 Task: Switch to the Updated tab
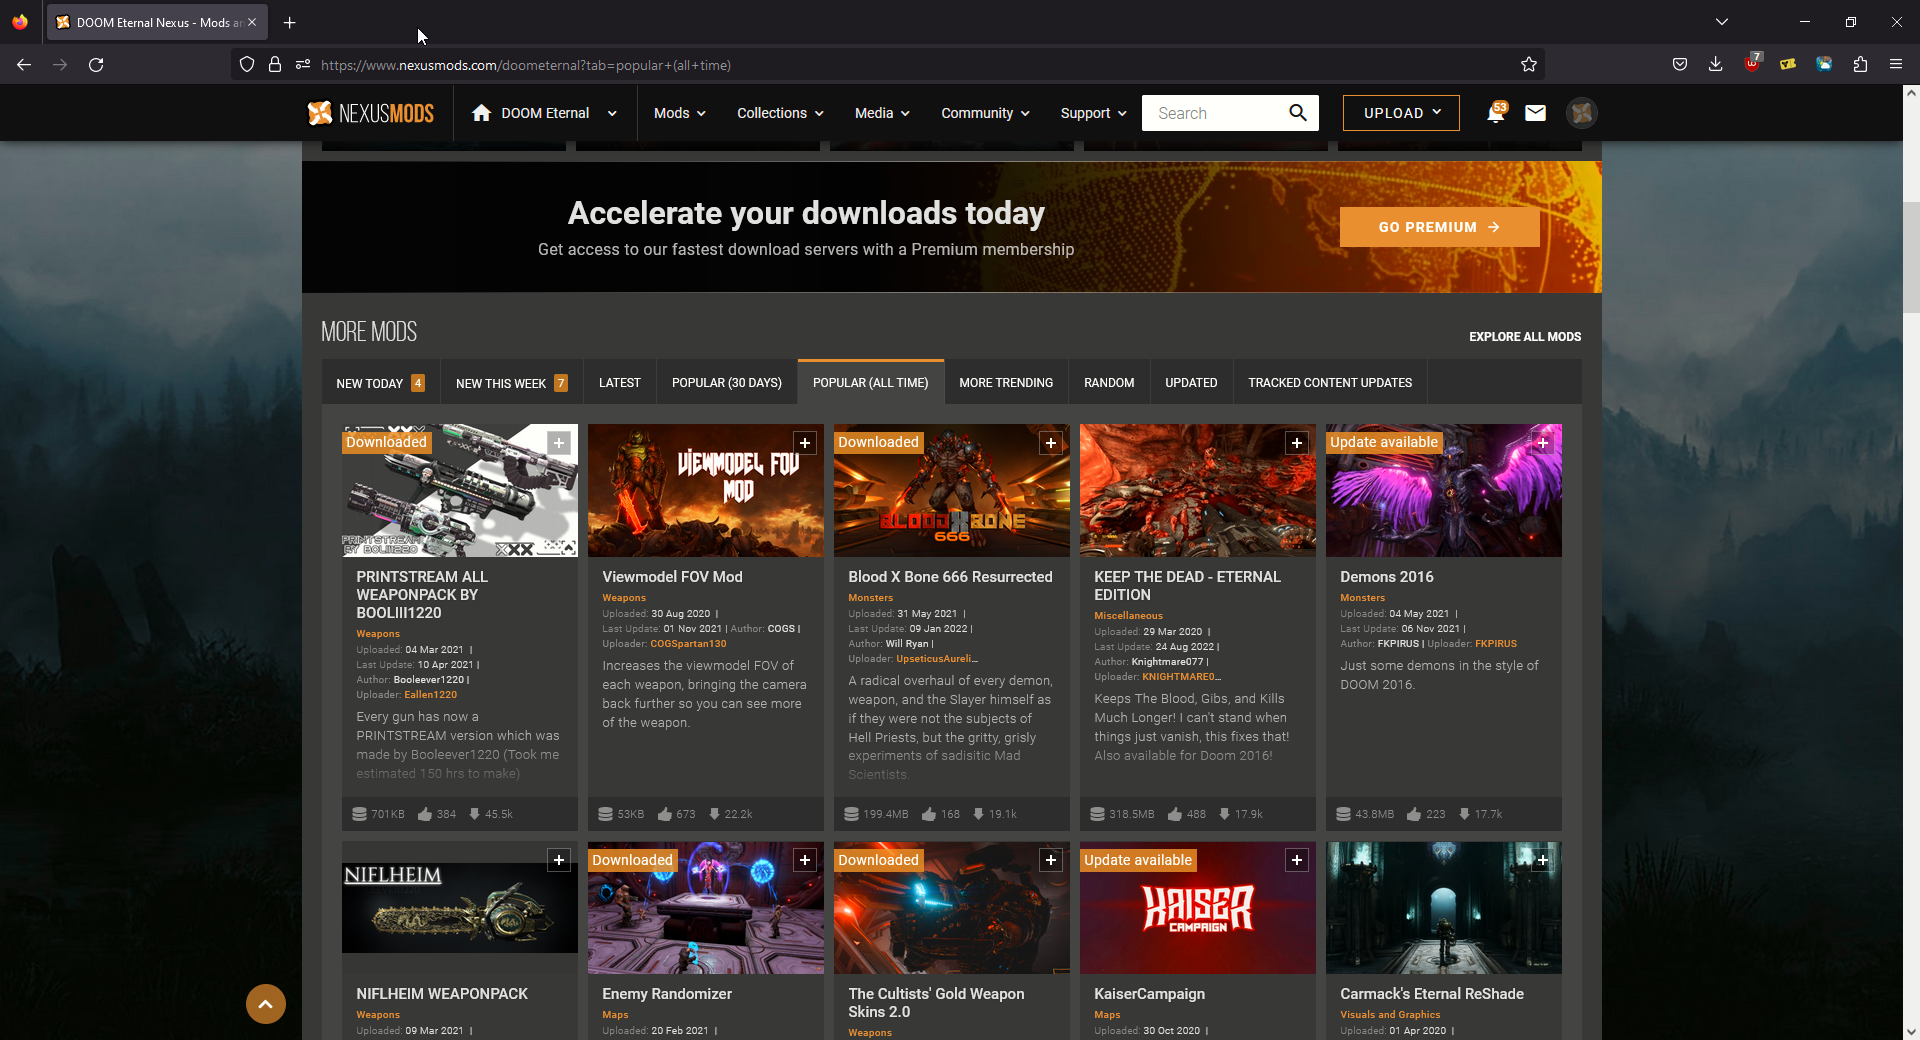[1191, 383]
